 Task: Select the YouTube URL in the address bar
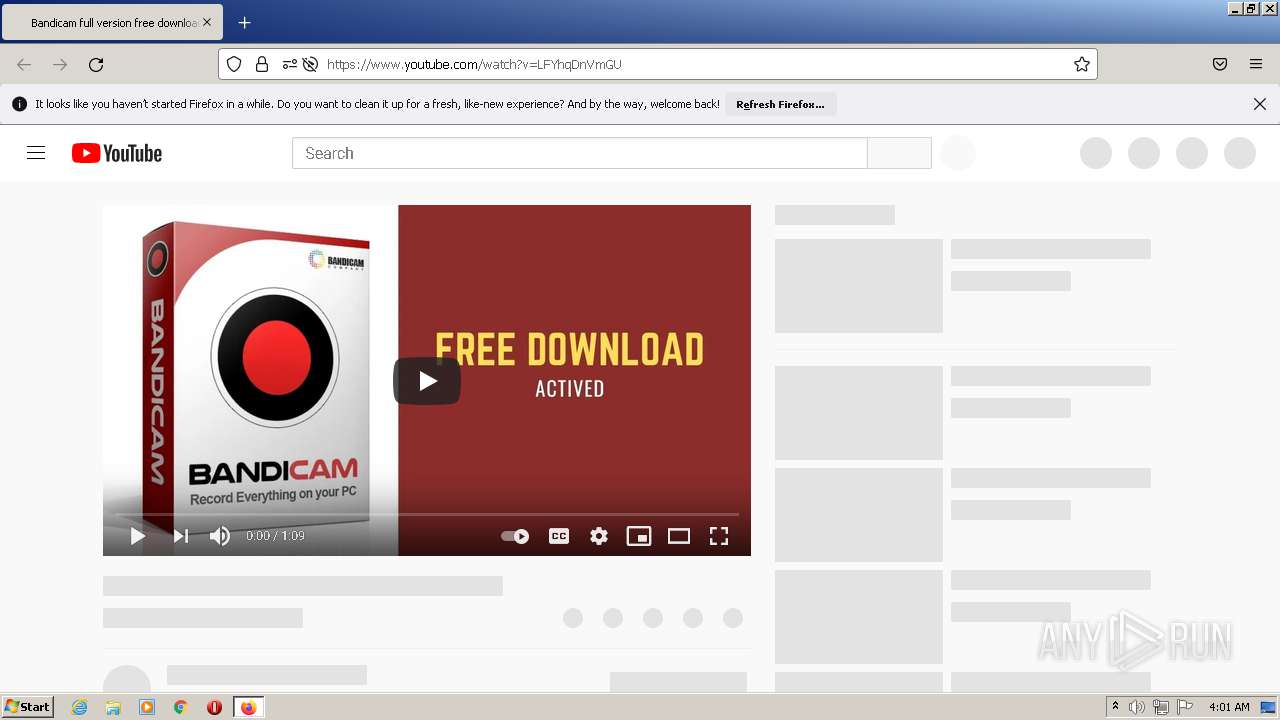(474, 64)
